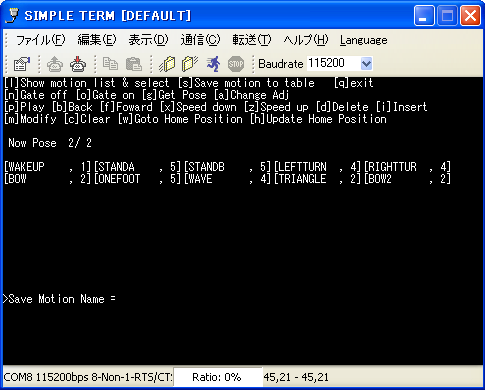The width and height of the screenshot is (485, 390).
Task: Open the ヘルプ(H) menu
Action: pyautogui.click(x=306, y=40)
